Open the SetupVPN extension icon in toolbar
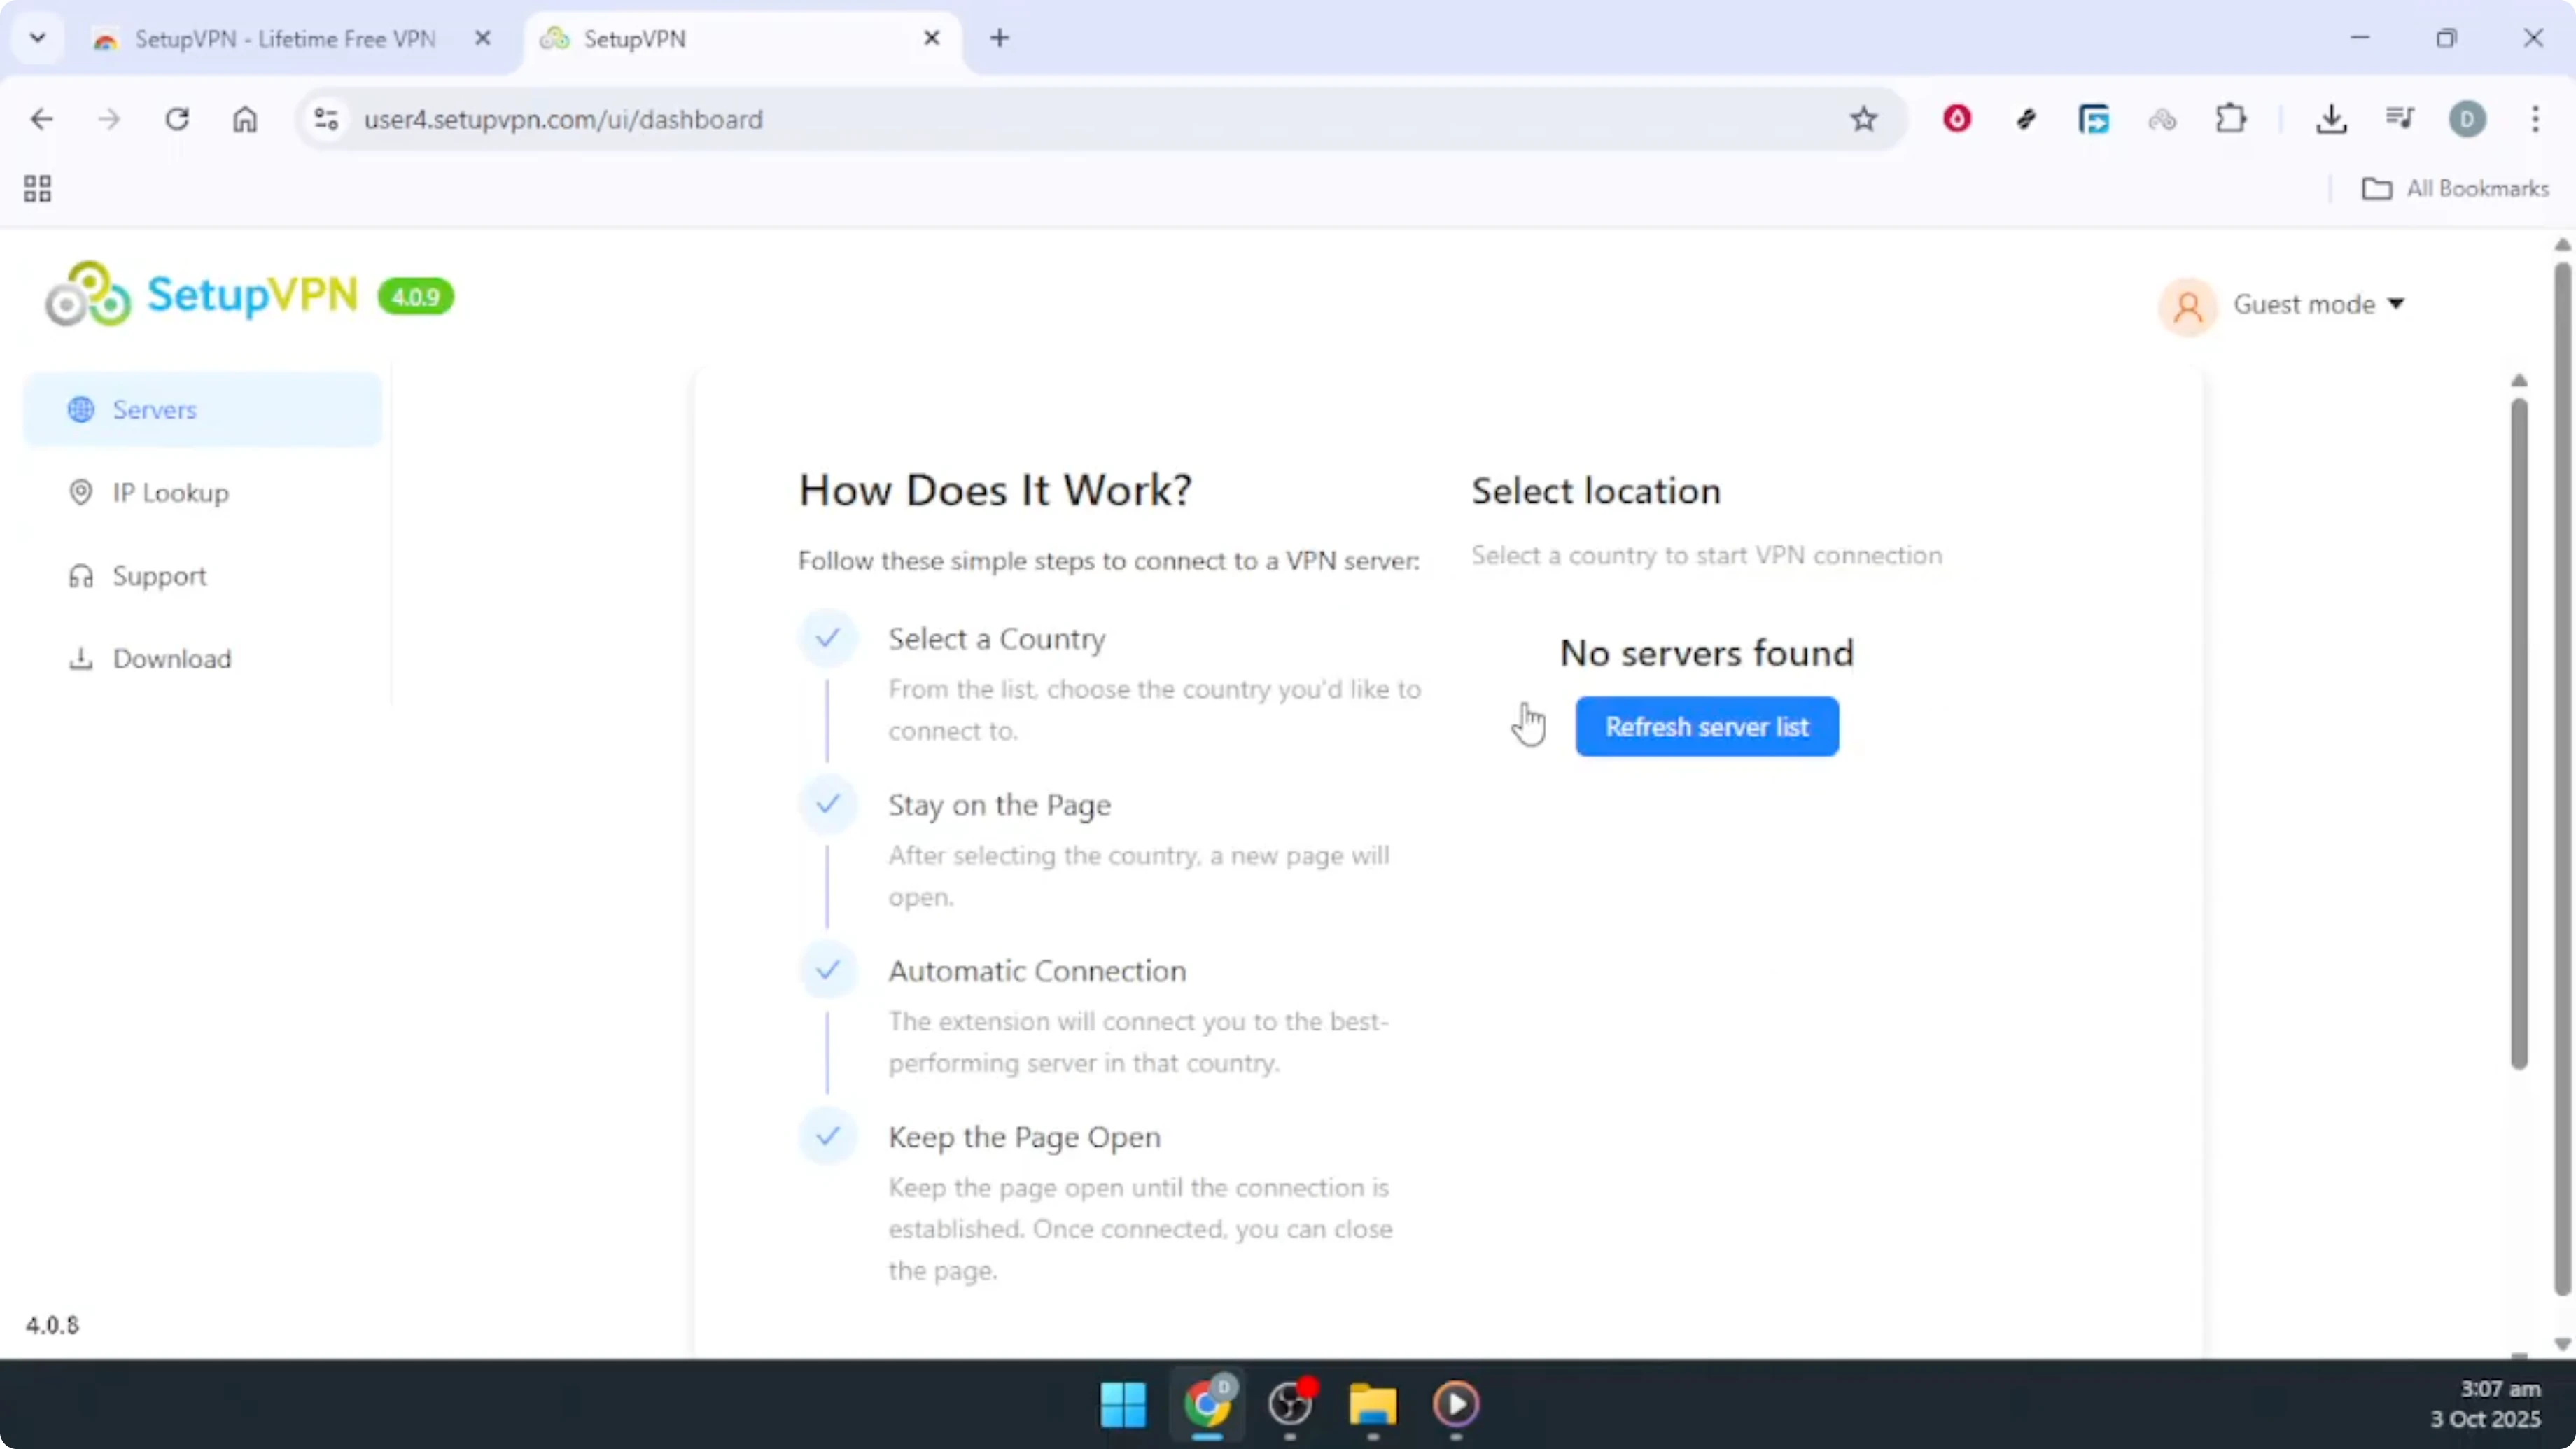Viewport: 2576px width, 1449px height. click(x=2163, y=118)
